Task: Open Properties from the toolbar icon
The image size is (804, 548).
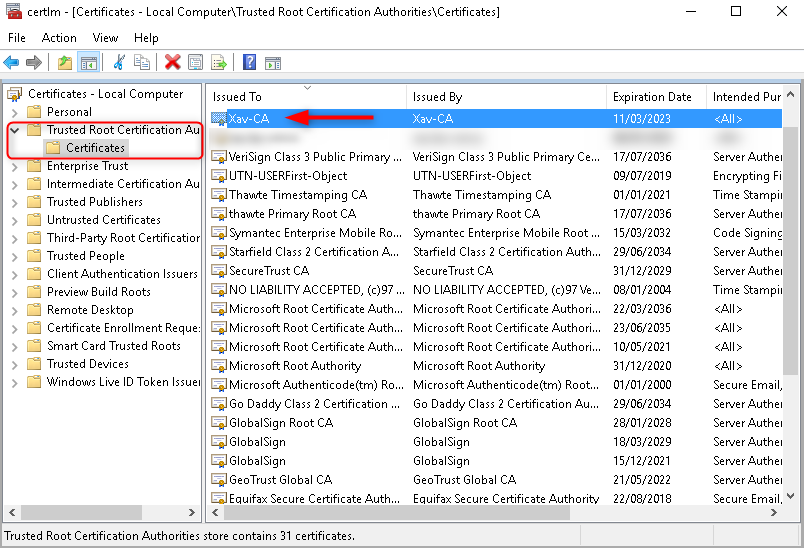Action: tap(195, 62)
